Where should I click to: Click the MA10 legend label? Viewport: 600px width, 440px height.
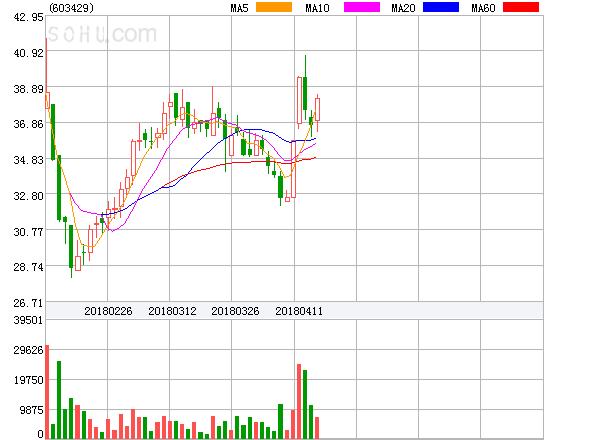click(x=317, y=8)
